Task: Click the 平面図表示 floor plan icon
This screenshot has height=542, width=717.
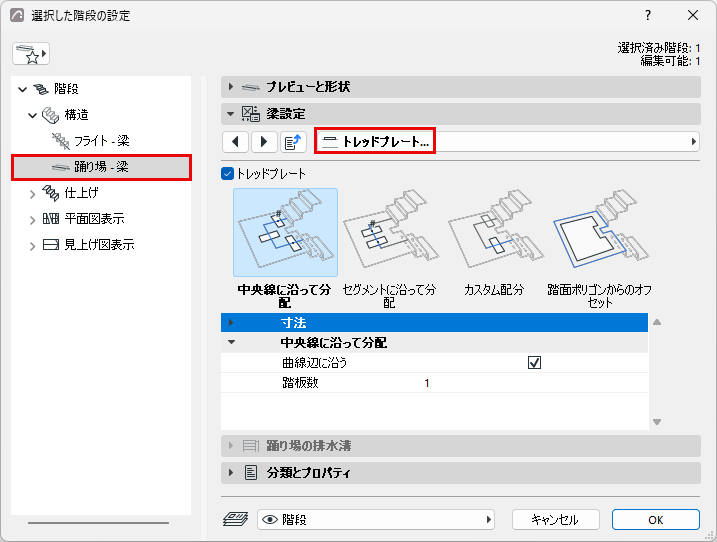Action: [51, 219]
